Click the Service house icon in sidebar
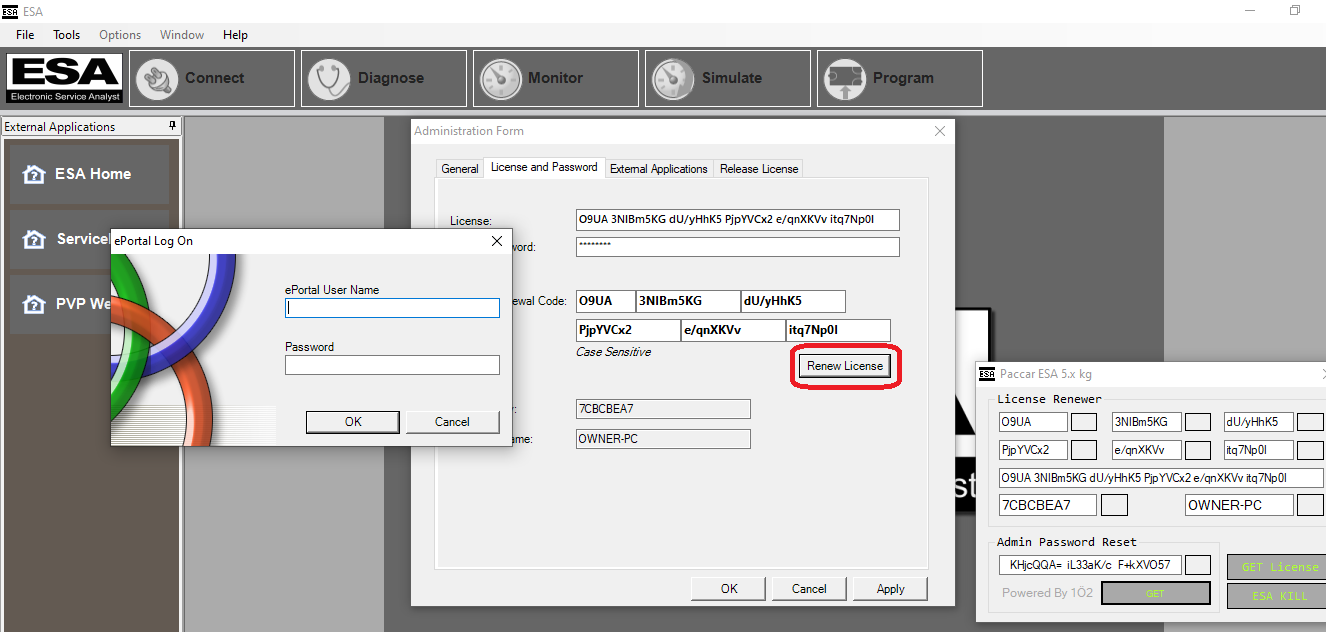 click(34, 239)
